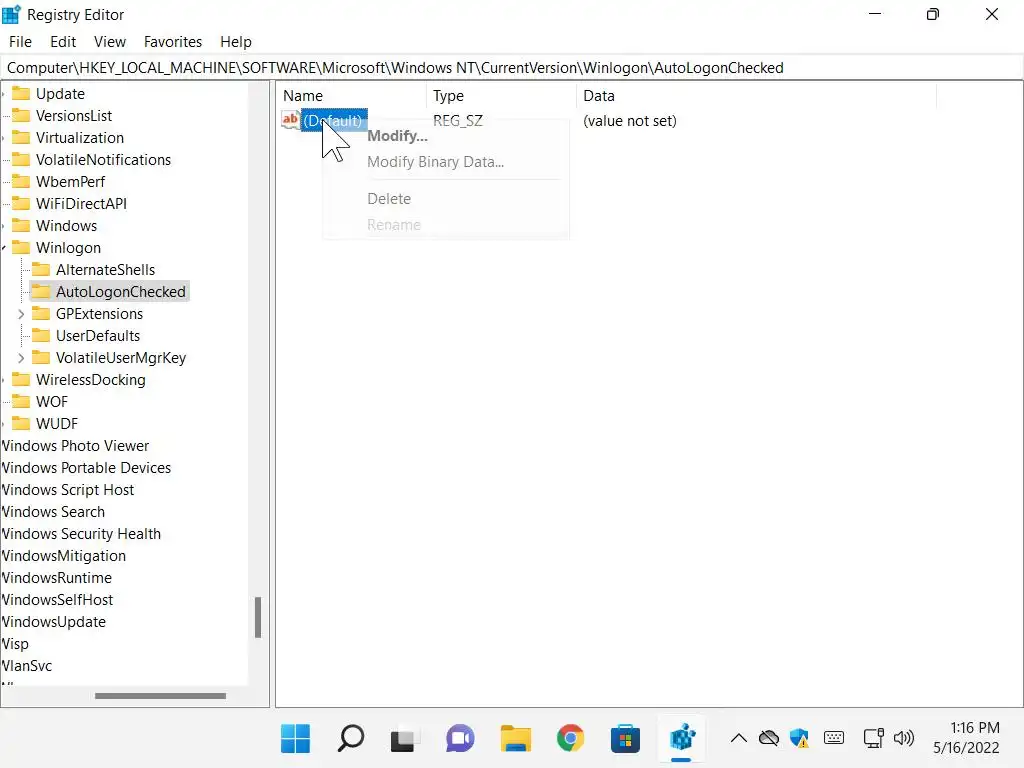The height and width of the screenshot is (768, 1024).
Task: Collapse the Winlogon key chevron
Action: click(4, 248)
